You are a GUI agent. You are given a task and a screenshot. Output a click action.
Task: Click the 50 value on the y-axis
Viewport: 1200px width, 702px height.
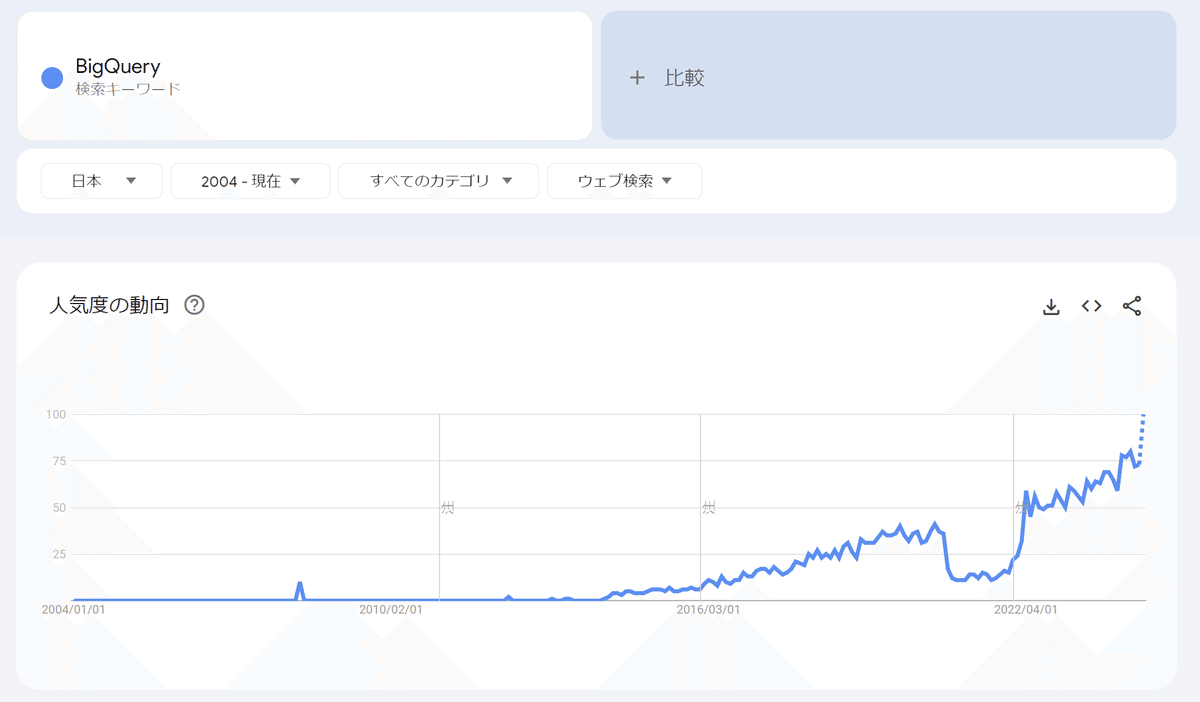[x=59, y=508]
